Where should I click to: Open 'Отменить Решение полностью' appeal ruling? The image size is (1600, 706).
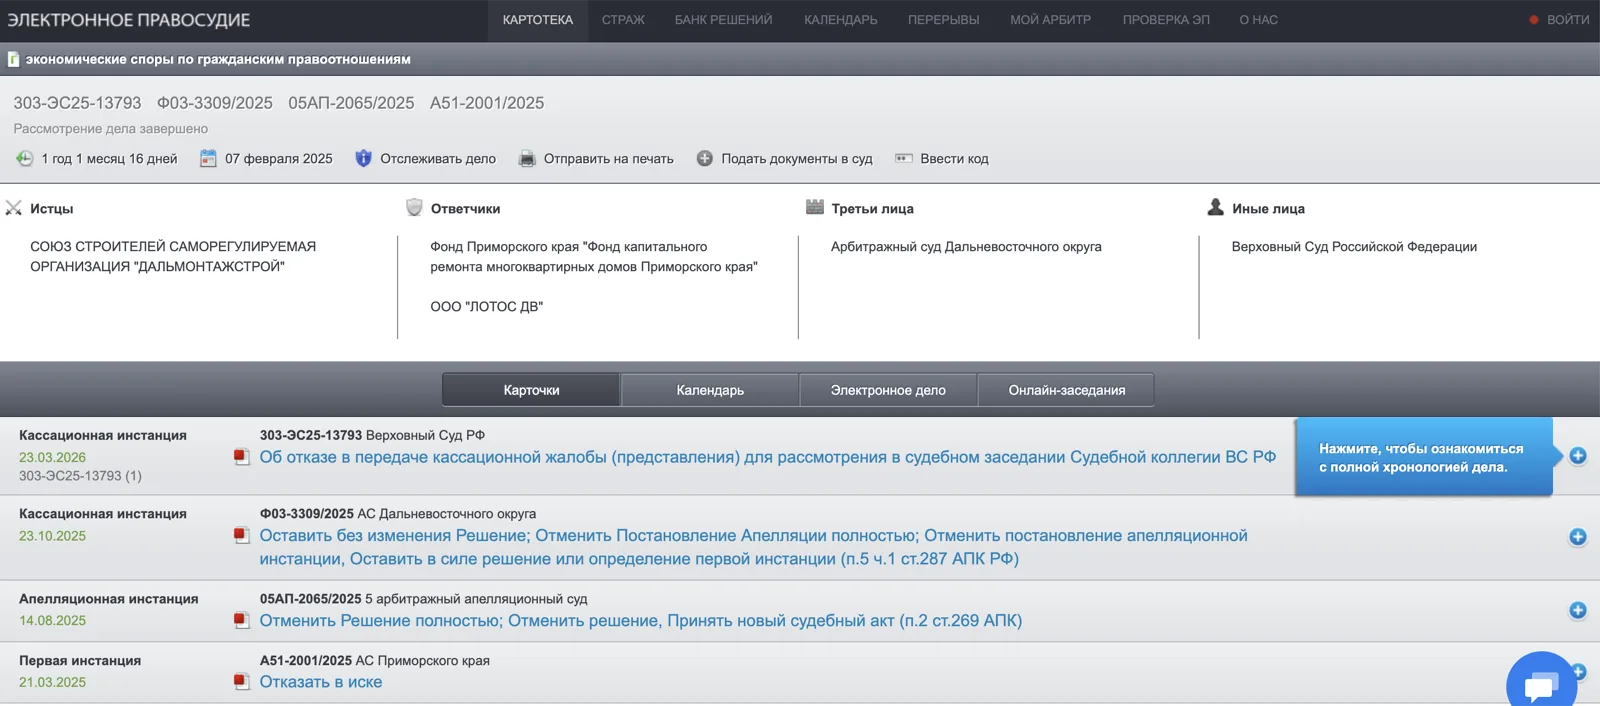click(x=641, y=620)
